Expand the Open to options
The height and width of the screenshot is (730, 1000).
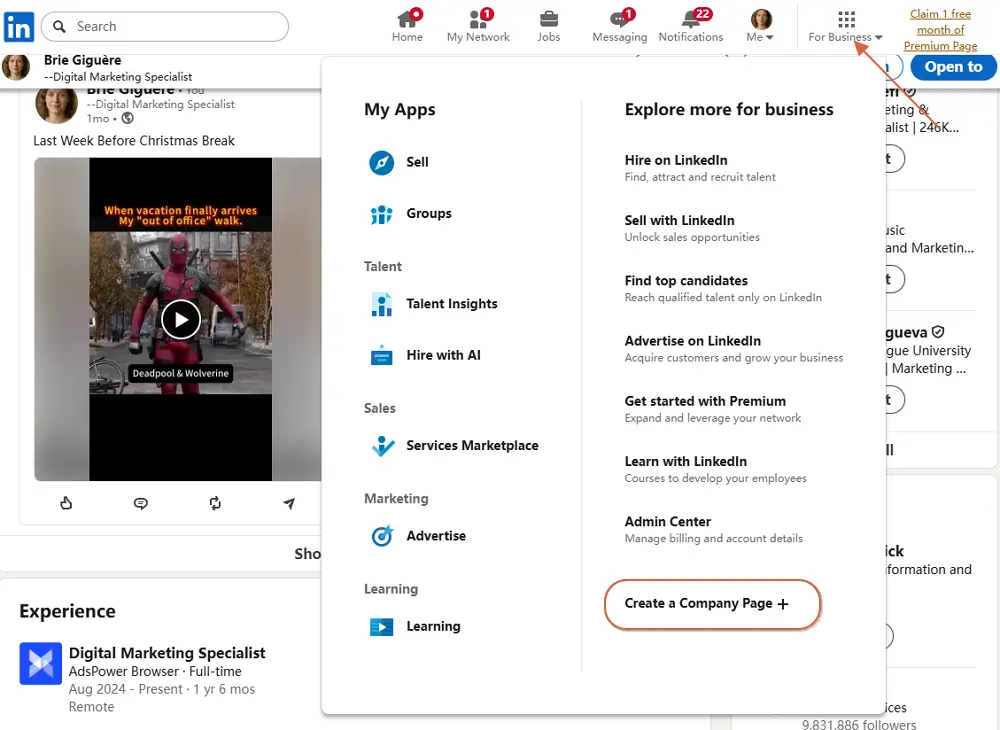point(952,67)
